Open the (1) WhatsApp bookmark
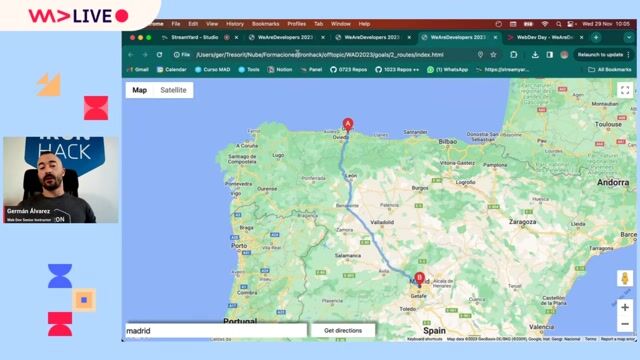 click(x=447, y=70)
